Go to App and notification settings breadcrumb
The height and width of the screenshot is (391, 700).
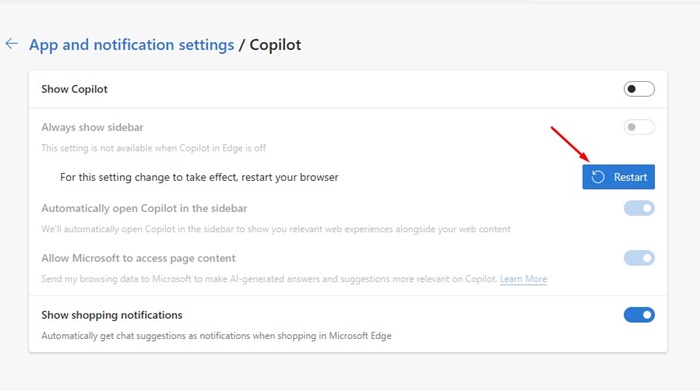pos(132,45)
